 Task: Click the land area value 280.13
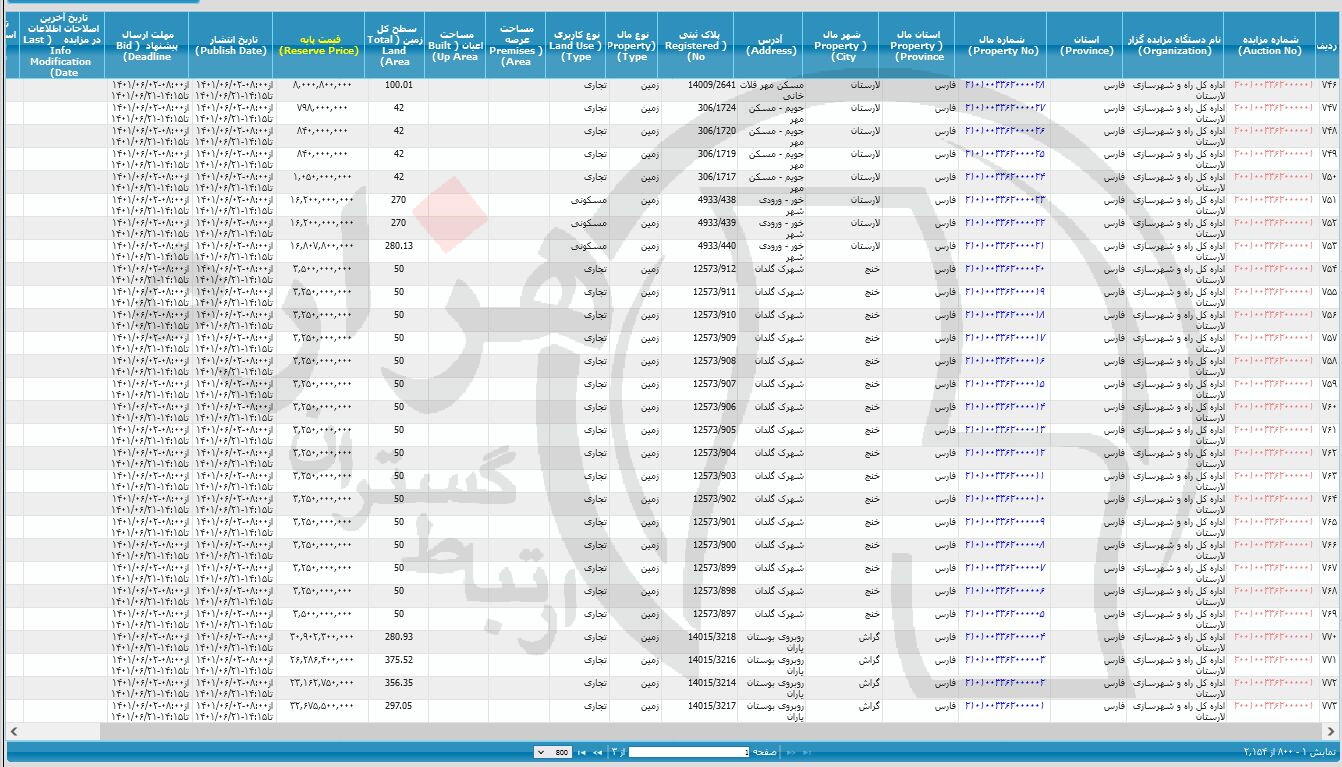[x=398, y=245]
